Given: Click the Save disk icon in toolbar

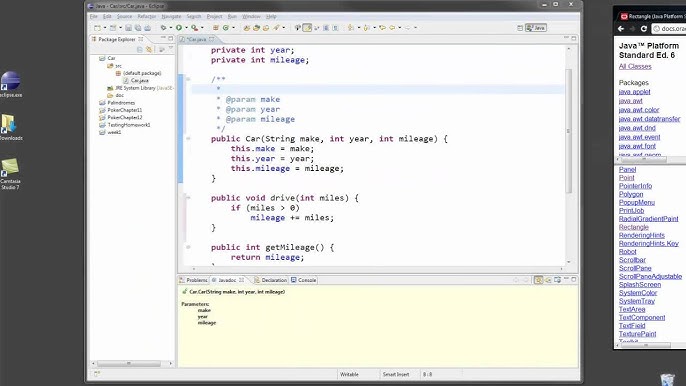Looking at the screenshot, I should (x=128, y=28).
